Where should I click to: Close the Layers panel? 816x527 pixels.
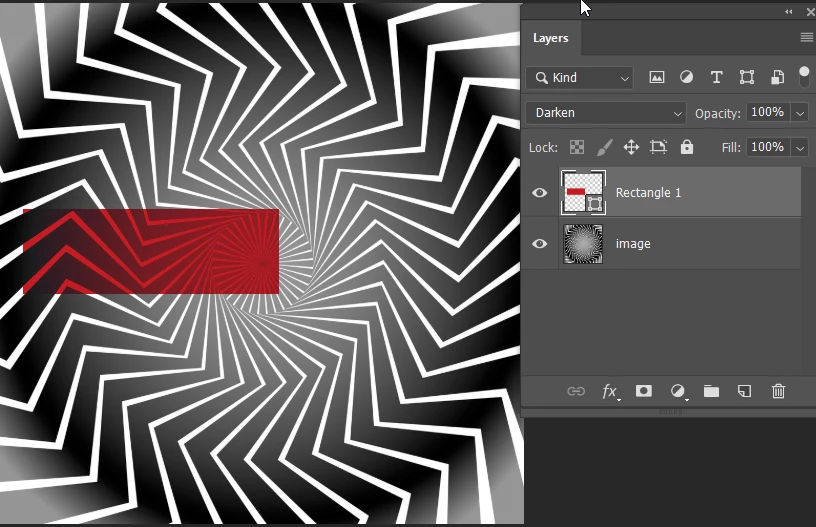(810, 11)
